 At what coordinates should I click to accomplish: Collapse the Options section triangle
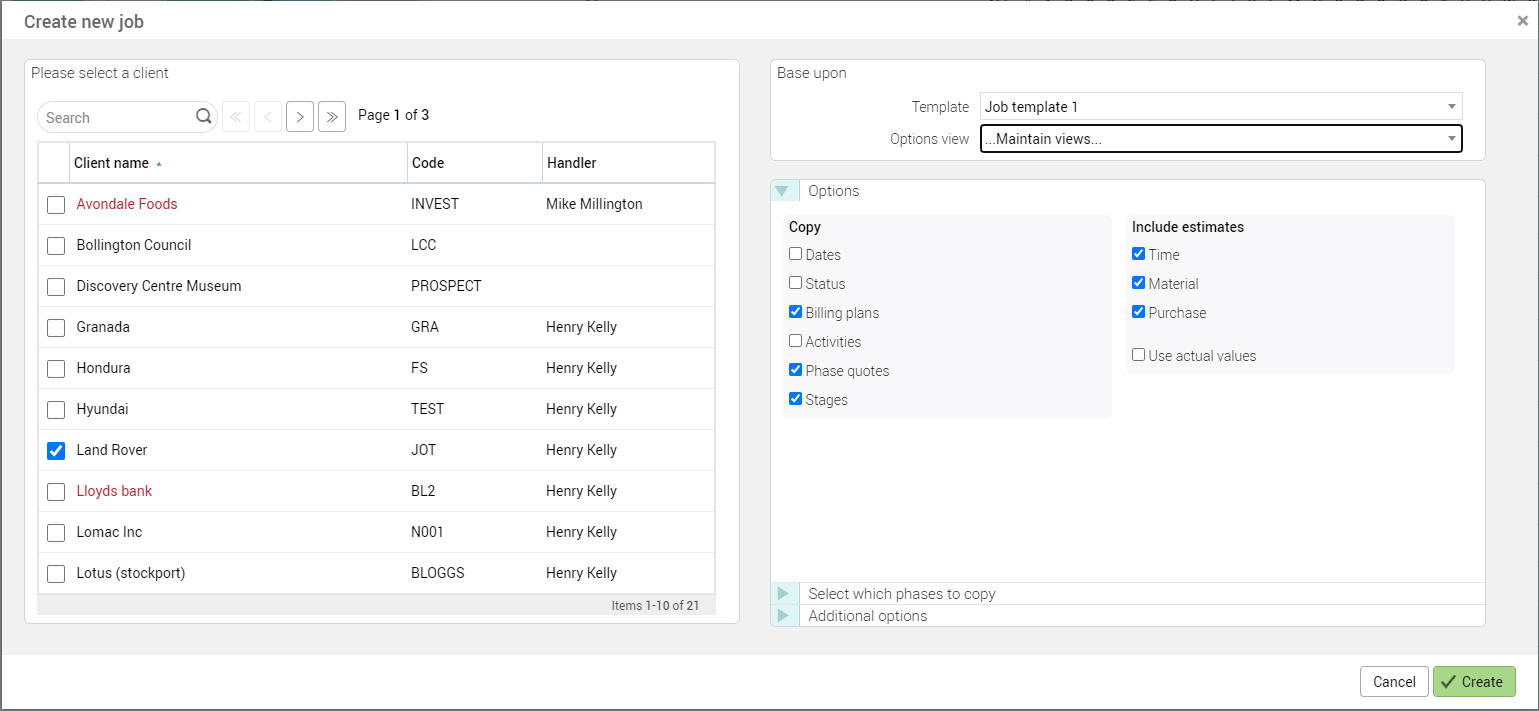(x=783, y=191)
